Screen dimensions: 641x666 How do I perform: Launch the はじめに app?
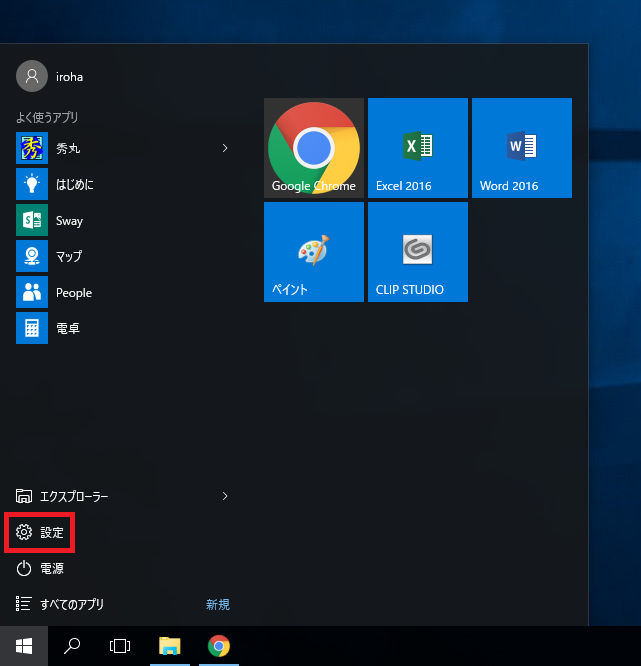74,184
